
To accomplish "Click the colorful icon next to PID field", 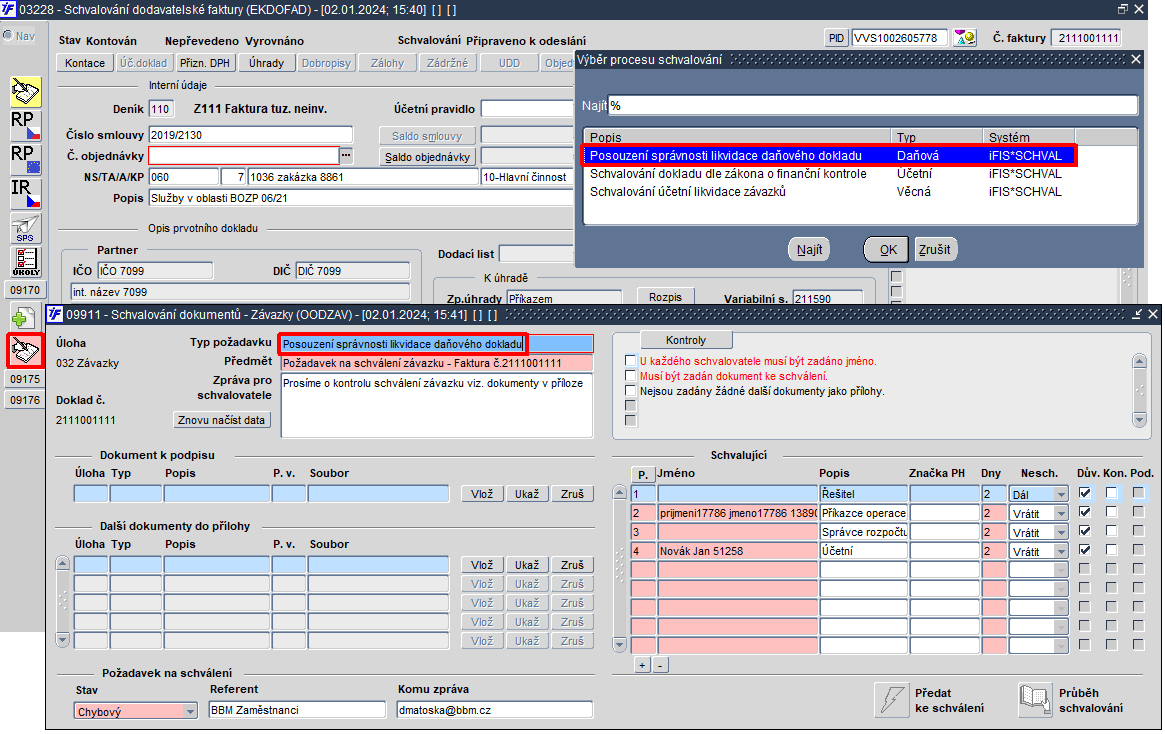I will point(964,38).
